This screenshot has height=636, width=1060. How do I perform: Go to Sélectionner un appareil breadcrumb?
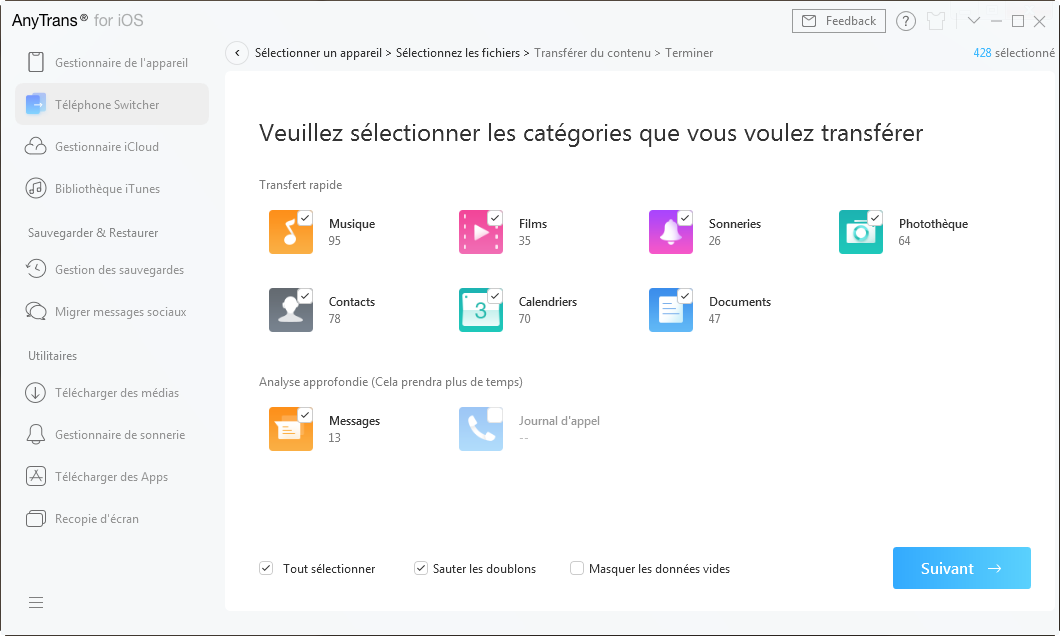(318, 53)
